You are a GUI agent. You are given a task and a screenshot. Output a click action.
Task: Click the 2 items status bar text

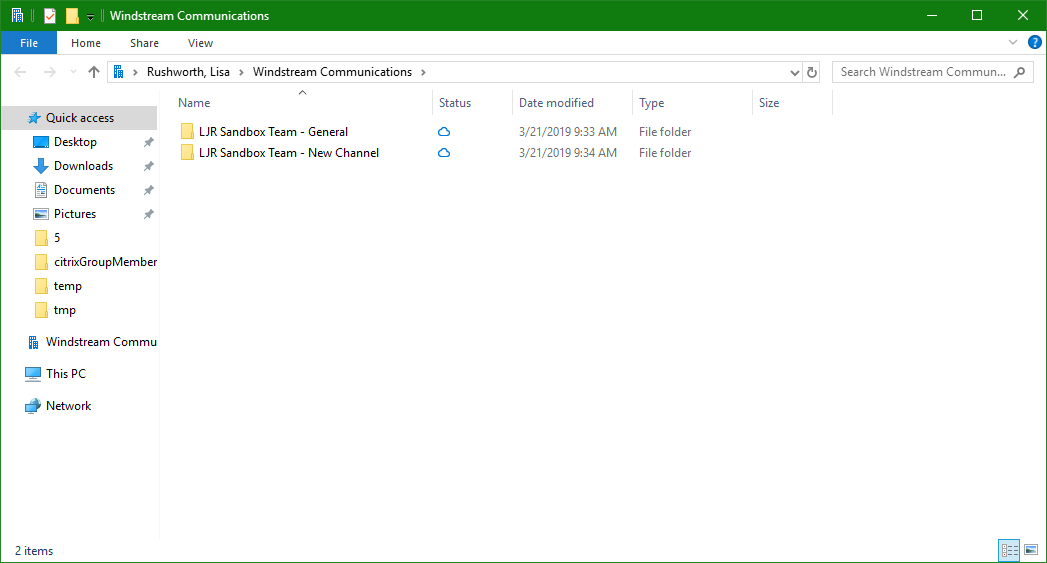click(34, 551)
